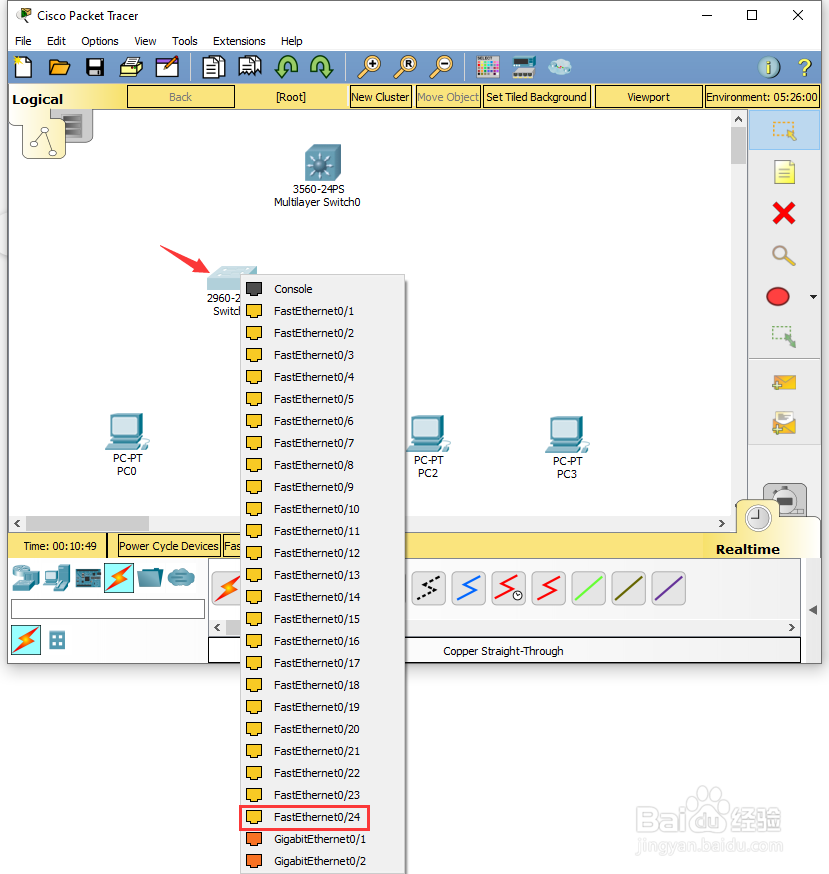Select FastEthernet0/1 port
This screenshot has width=829, height=874.
click(x=323, y=311)
